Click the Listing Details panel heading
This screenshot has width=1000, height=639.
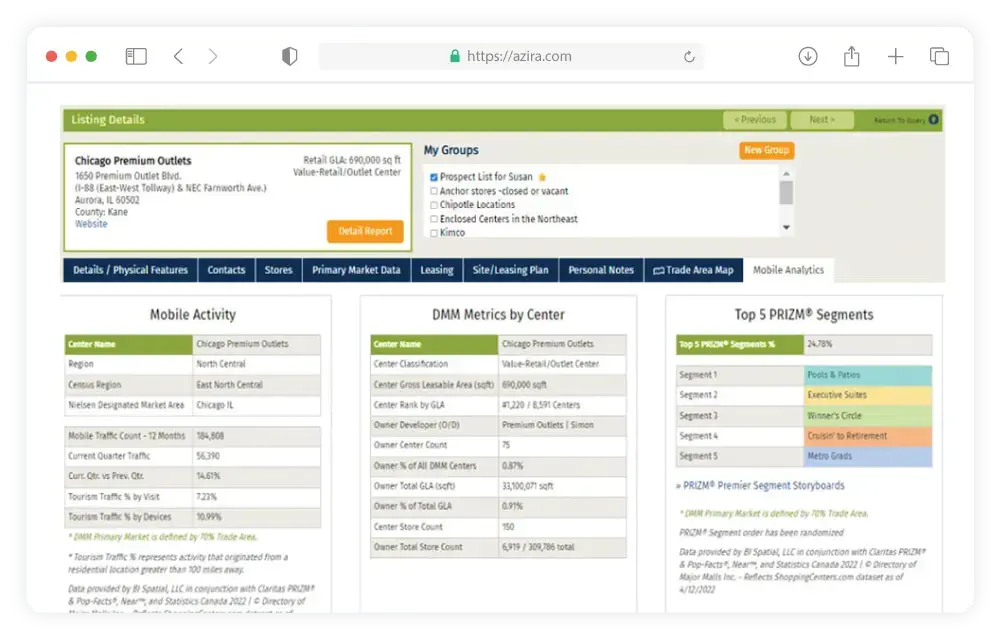click(108, 119)
